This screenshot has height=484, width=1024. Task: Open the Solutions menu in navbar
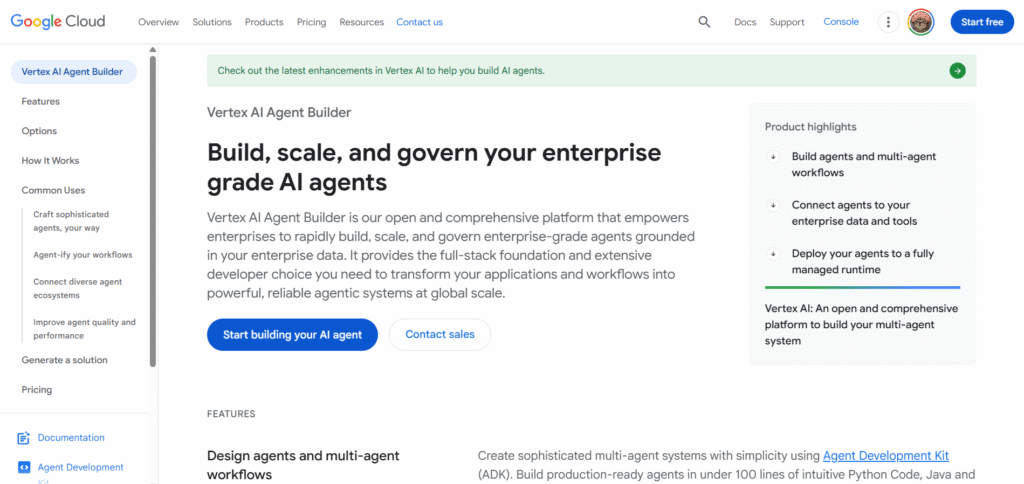pyautogui.click(x=211, y=22)
